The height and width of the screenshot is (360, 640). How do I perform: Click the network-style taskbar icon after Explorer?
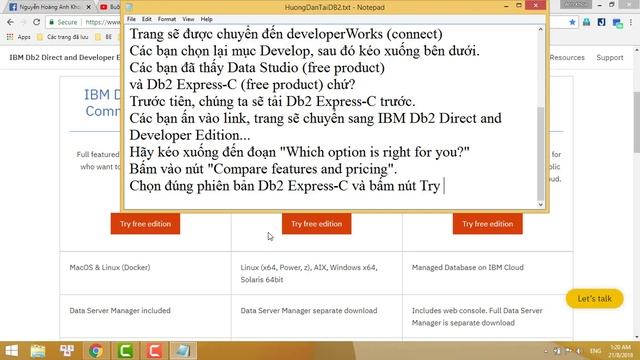point(67,351)
